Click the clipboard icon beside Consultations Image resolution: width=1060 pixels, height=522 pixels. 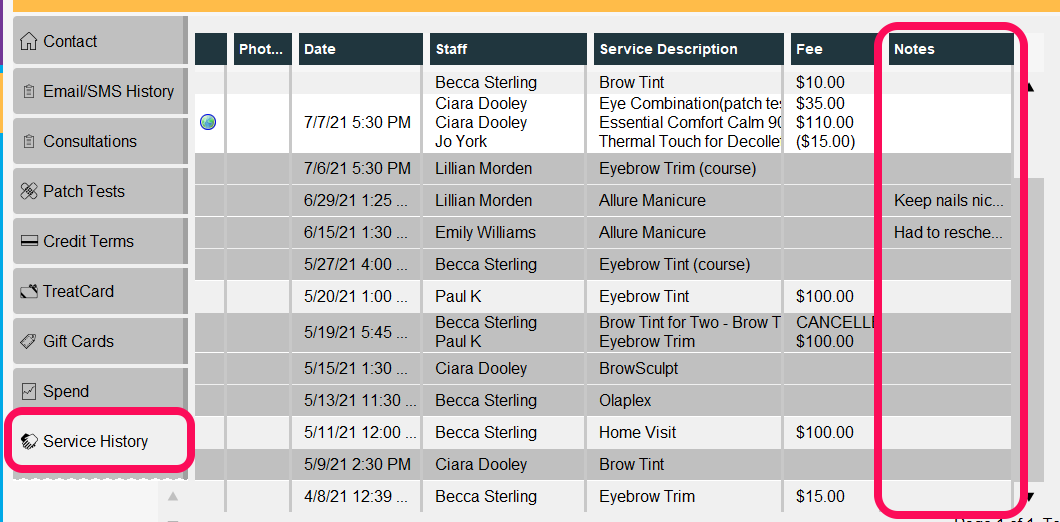click(28, 142)
